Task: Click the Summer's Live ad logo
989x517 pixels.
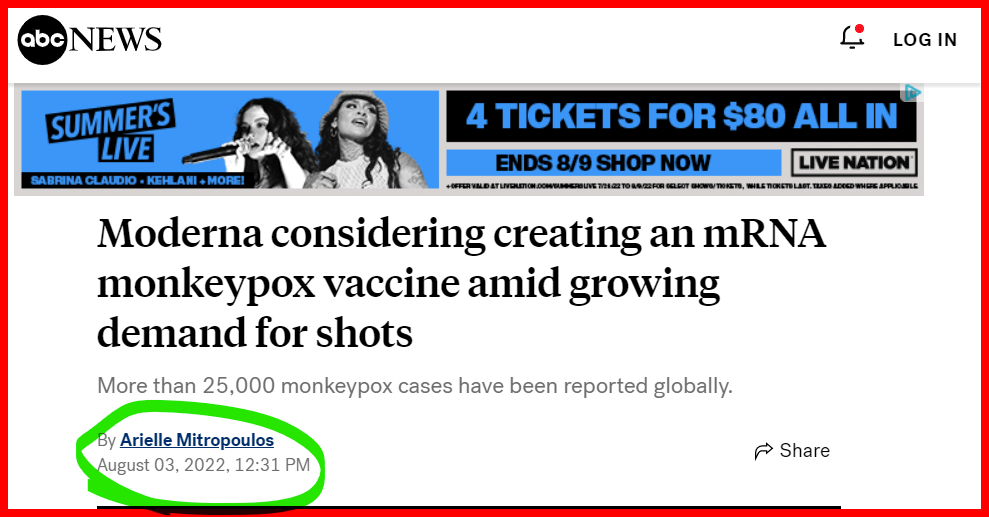Action: click(112, 132)
